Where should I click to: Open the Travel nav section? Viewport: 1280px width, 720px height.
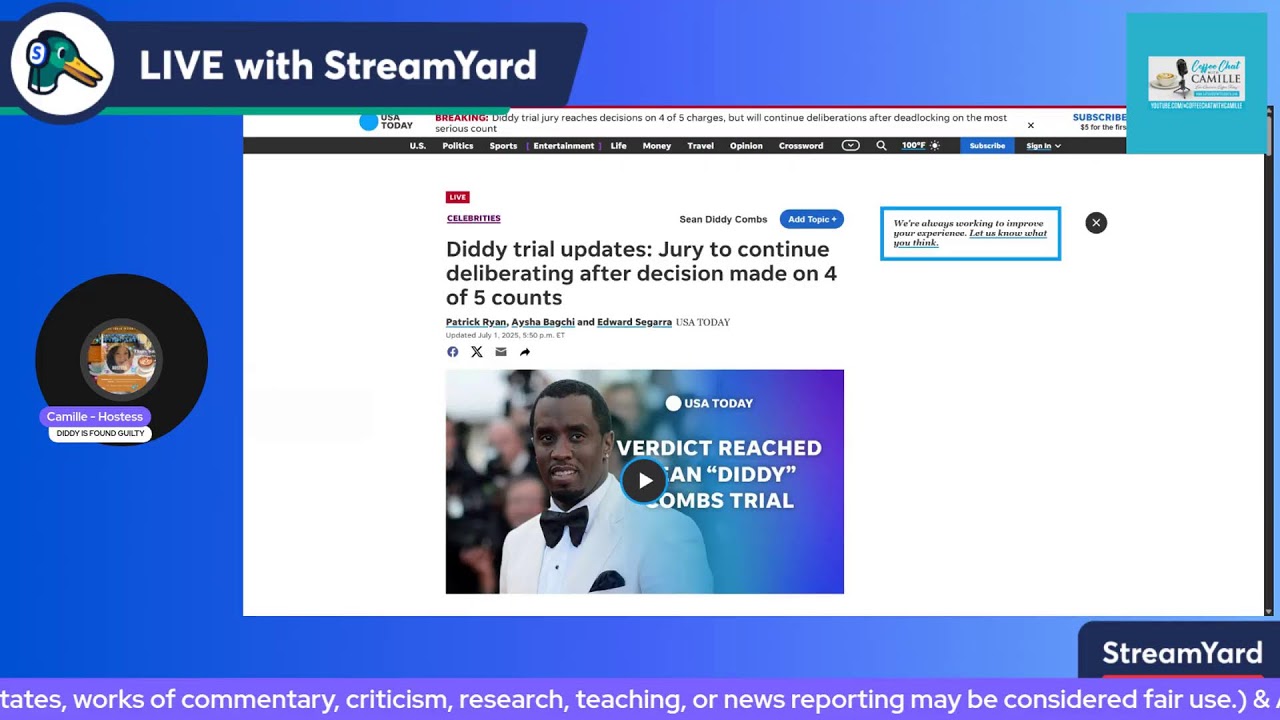point(701,146)
